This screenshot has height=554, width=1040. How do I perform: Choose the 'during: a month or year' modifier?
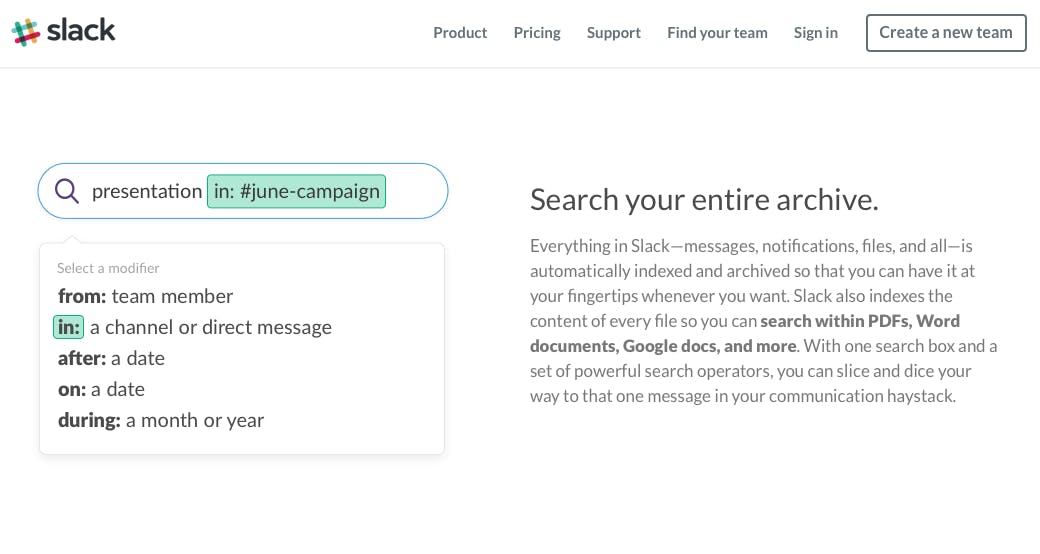point(161,420)
